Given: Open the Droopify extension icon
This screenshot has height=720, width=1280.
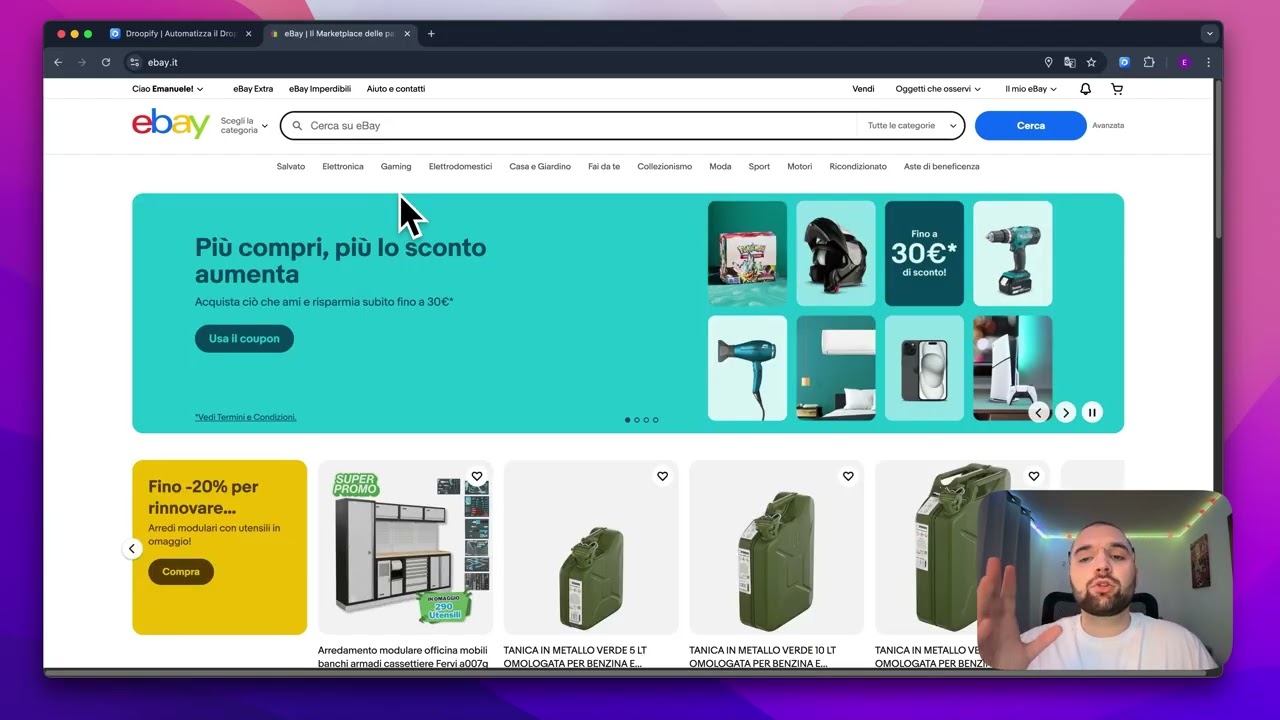Looking at the screenshot, I should [x=1124, y=62].
